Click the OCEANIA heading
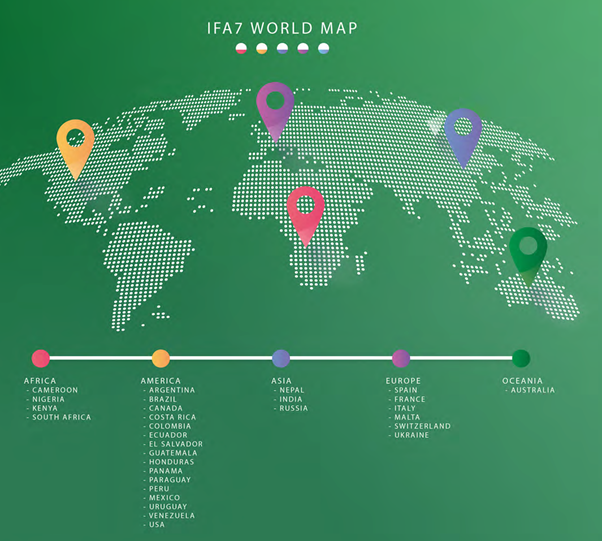This screenshot has height=541, width=602. [x=522, y=381]
